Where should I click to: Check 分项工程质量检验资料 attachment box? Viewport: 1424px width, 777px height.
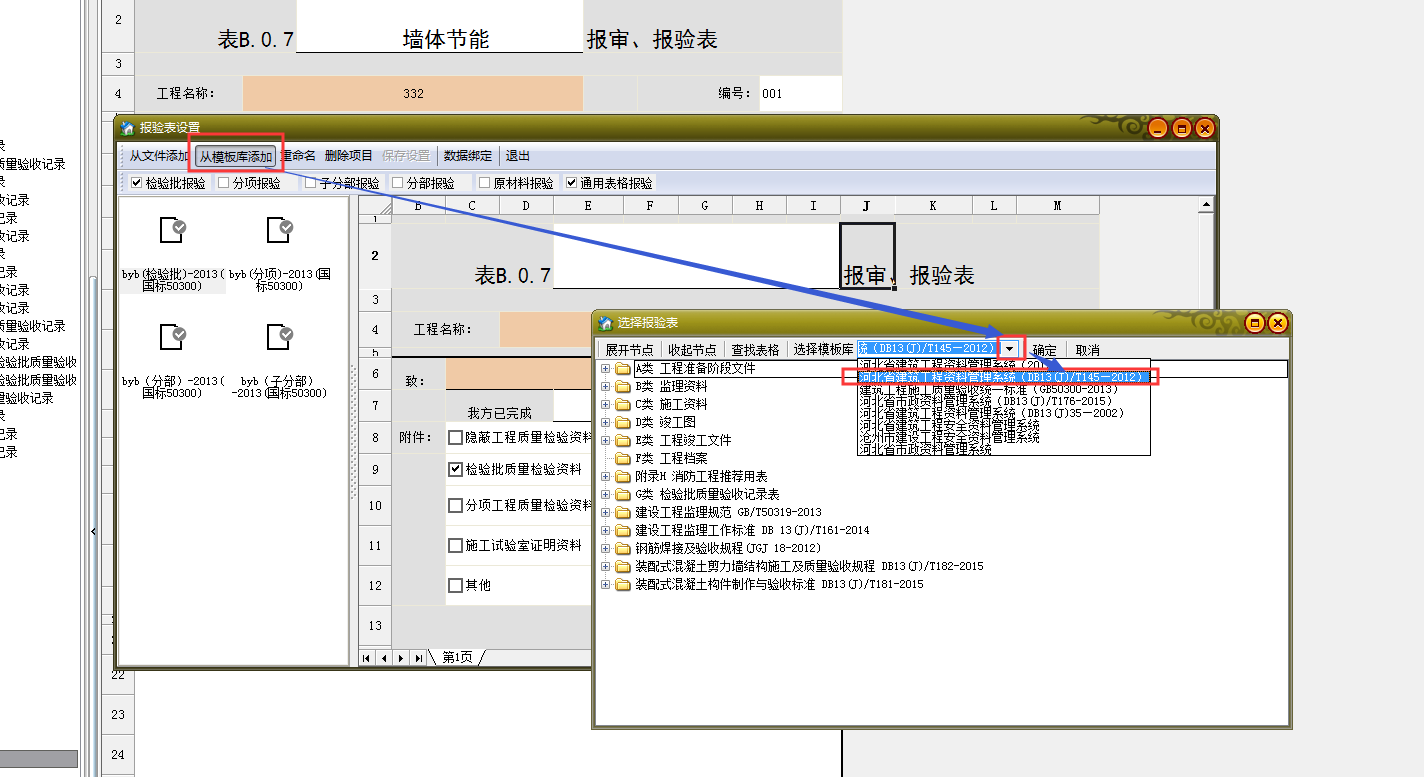456,506
